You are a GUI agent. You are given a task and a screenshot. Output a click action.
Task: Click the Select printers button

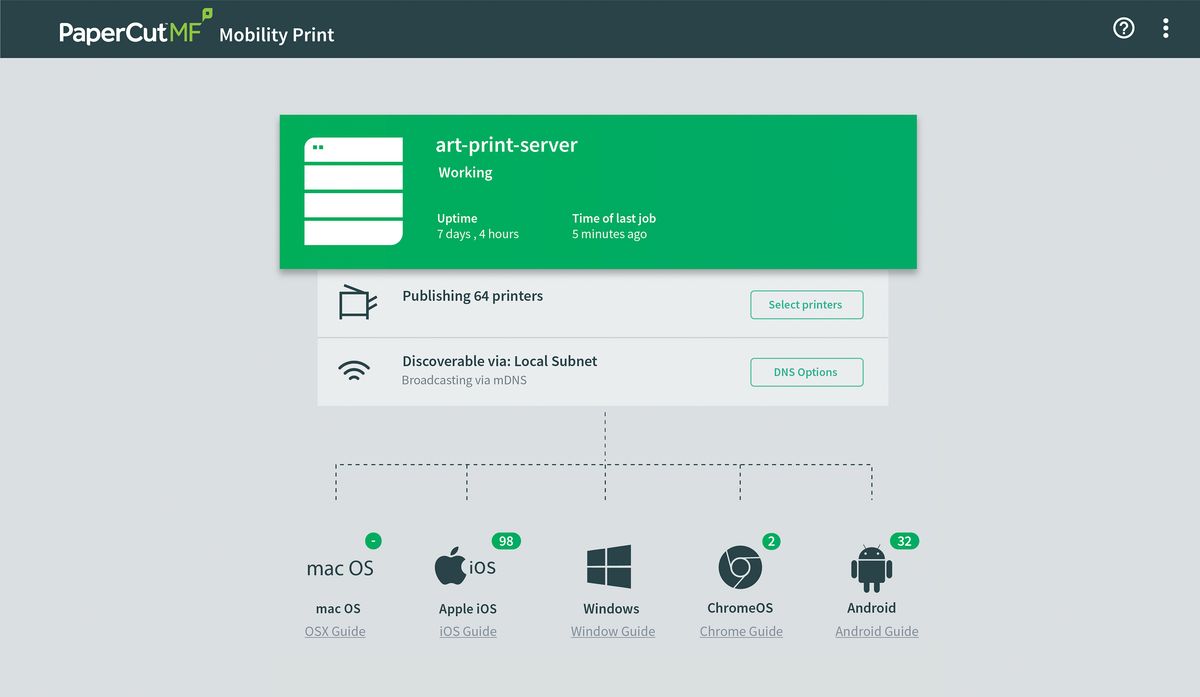806,305
